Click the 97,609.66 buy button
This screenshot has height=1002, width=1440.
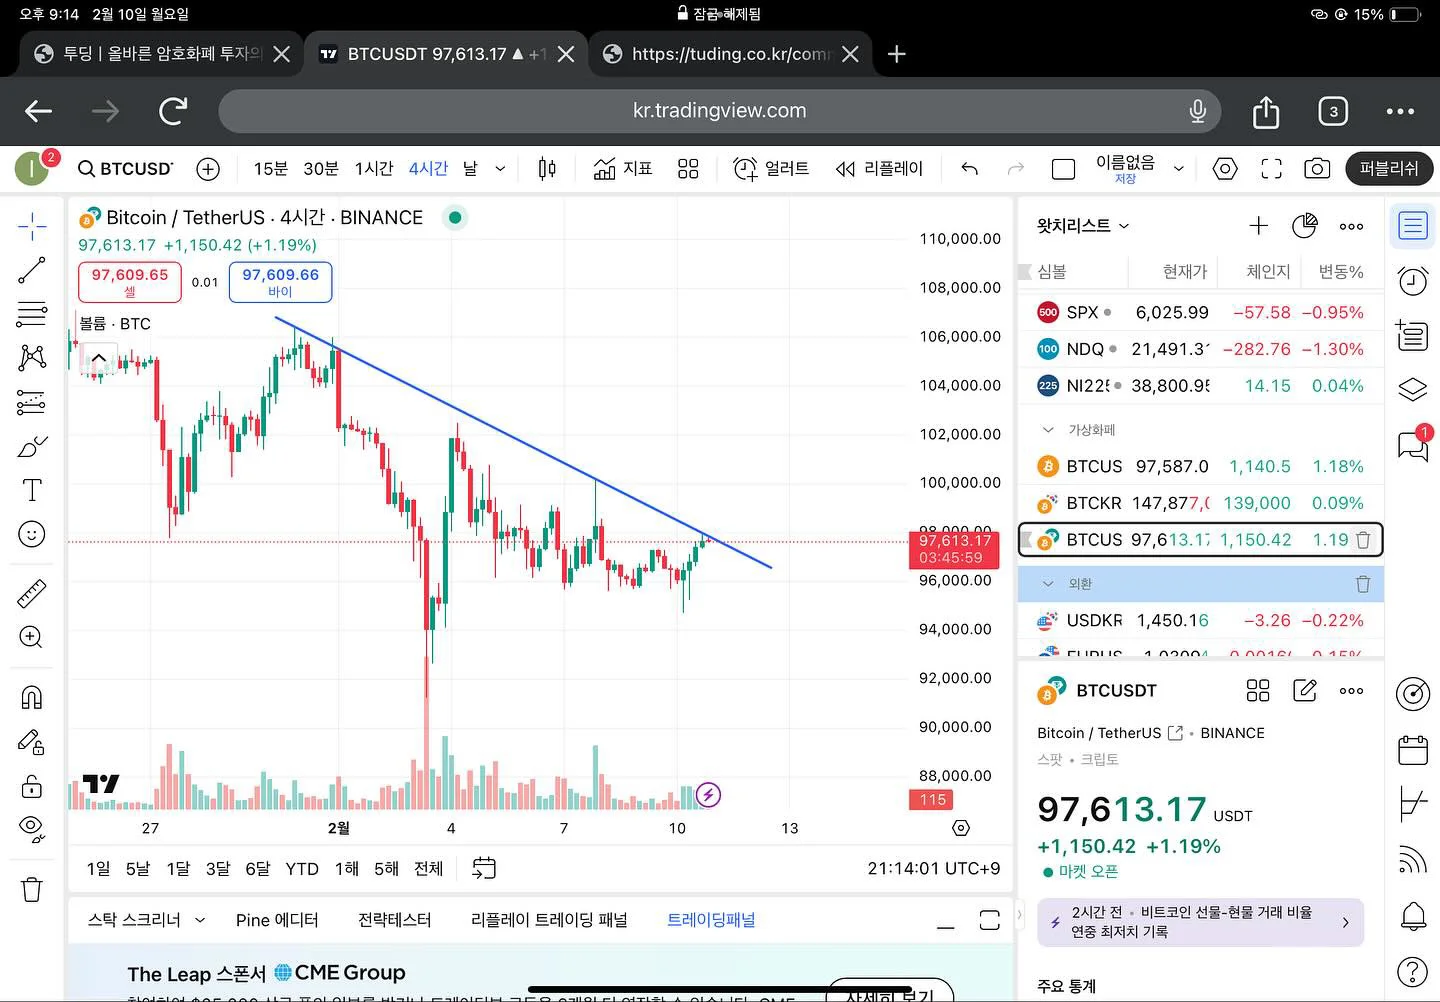[280, 282]
